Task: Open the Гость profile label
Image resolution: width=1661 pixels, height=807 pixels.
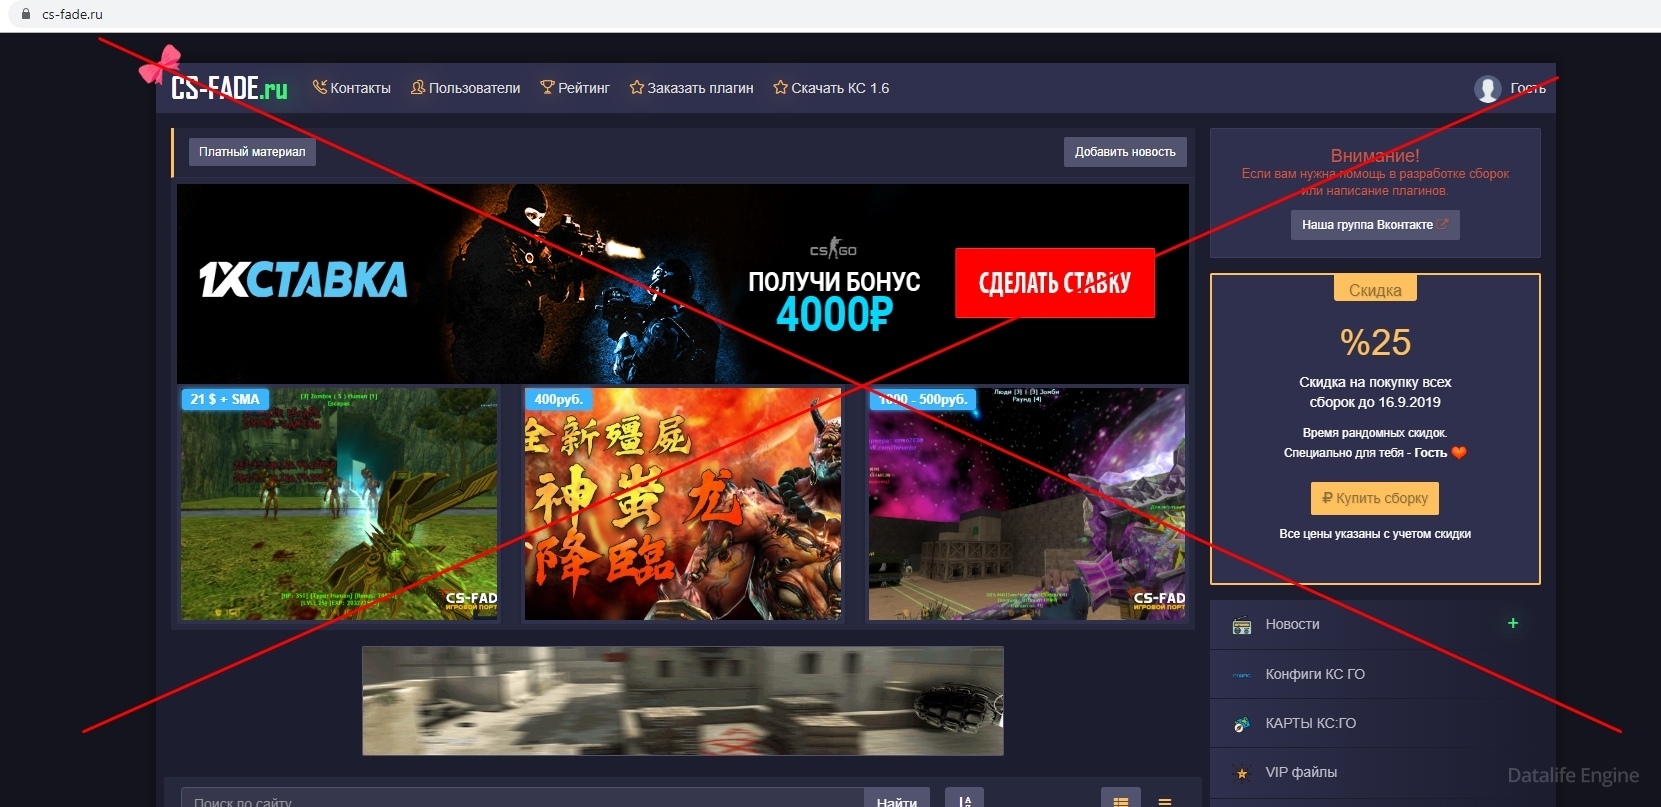Action: tap(1528, 88)
